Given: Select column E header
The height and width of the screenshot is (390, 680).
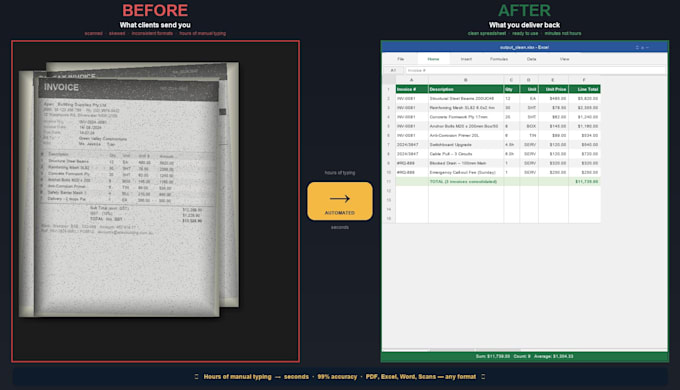Looking at the screenshot, I should (x=553, y=80).
